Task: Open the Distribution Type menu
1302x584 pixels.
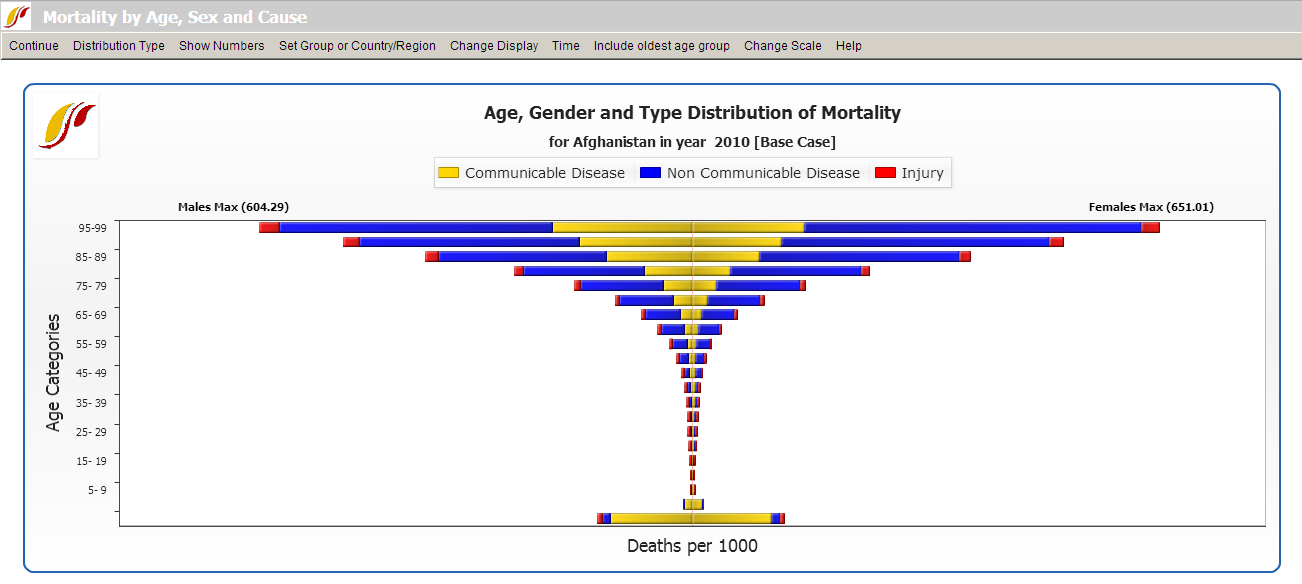Action: coord(118,45)
